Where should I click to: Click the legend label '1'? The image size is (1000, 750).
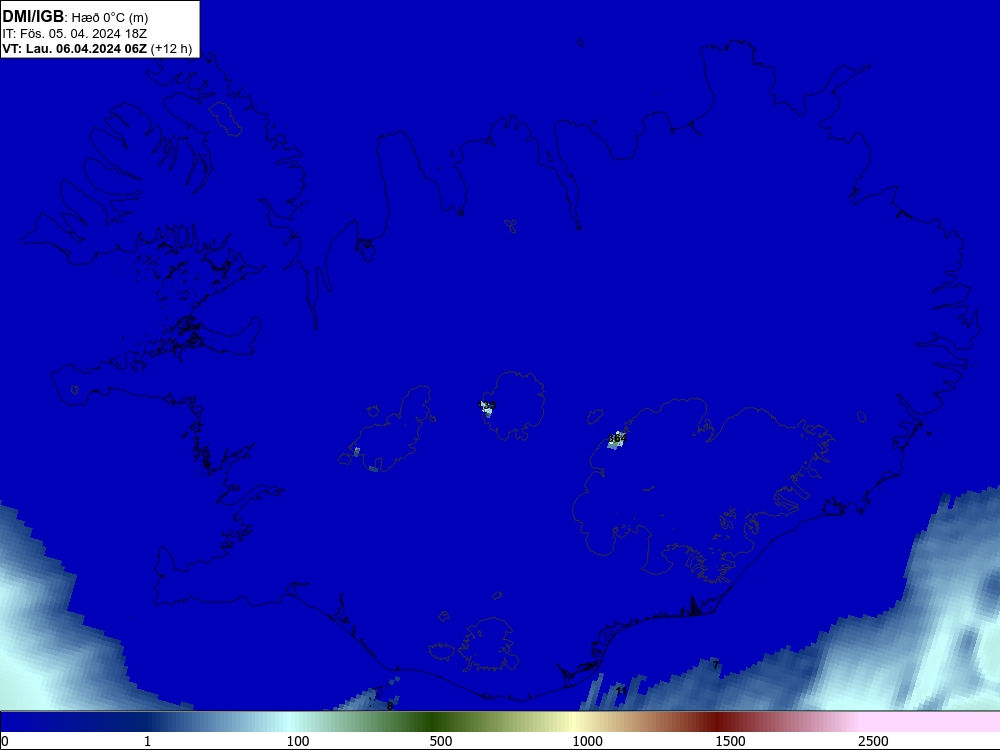(x=147, y=741)
